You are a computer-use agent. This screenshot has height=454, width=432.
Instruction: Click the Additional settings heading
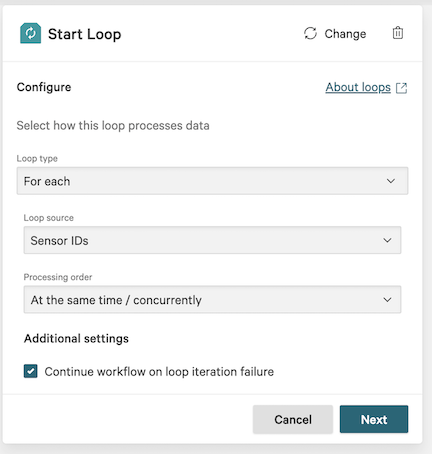coord(76,339)
